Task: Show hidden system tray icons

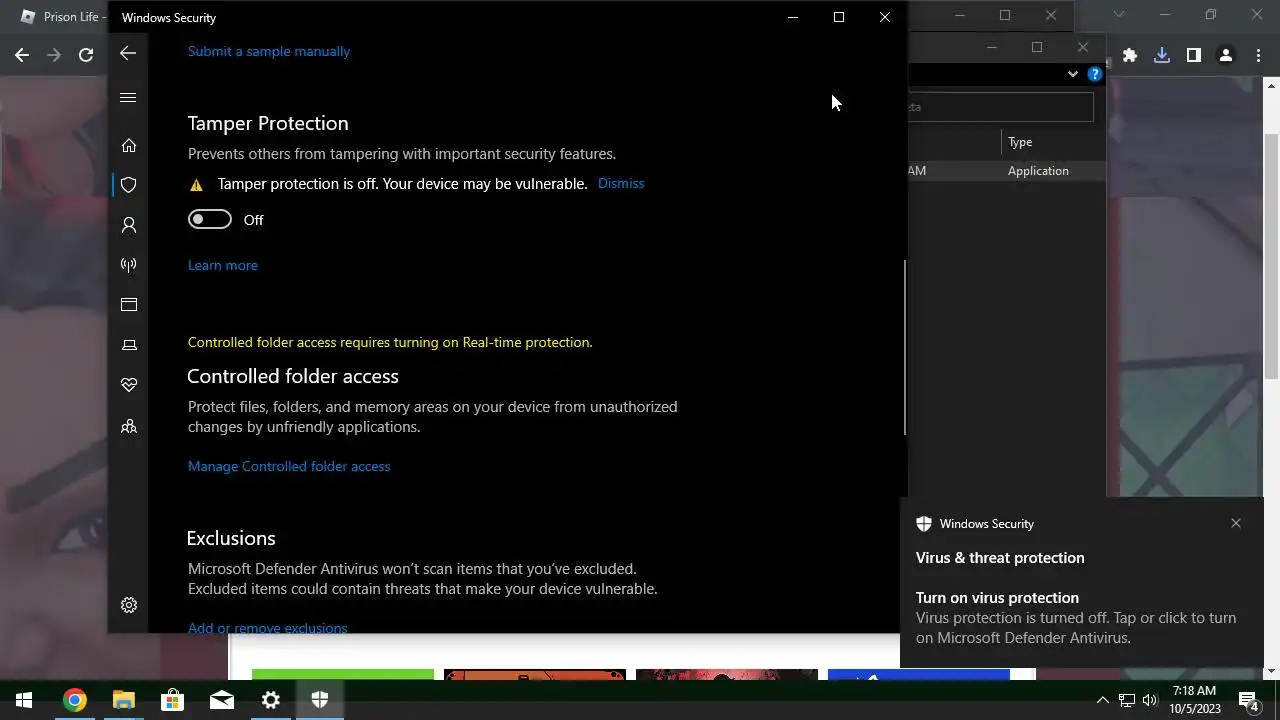Action: pyautogui.click(x=1103, y=700)
